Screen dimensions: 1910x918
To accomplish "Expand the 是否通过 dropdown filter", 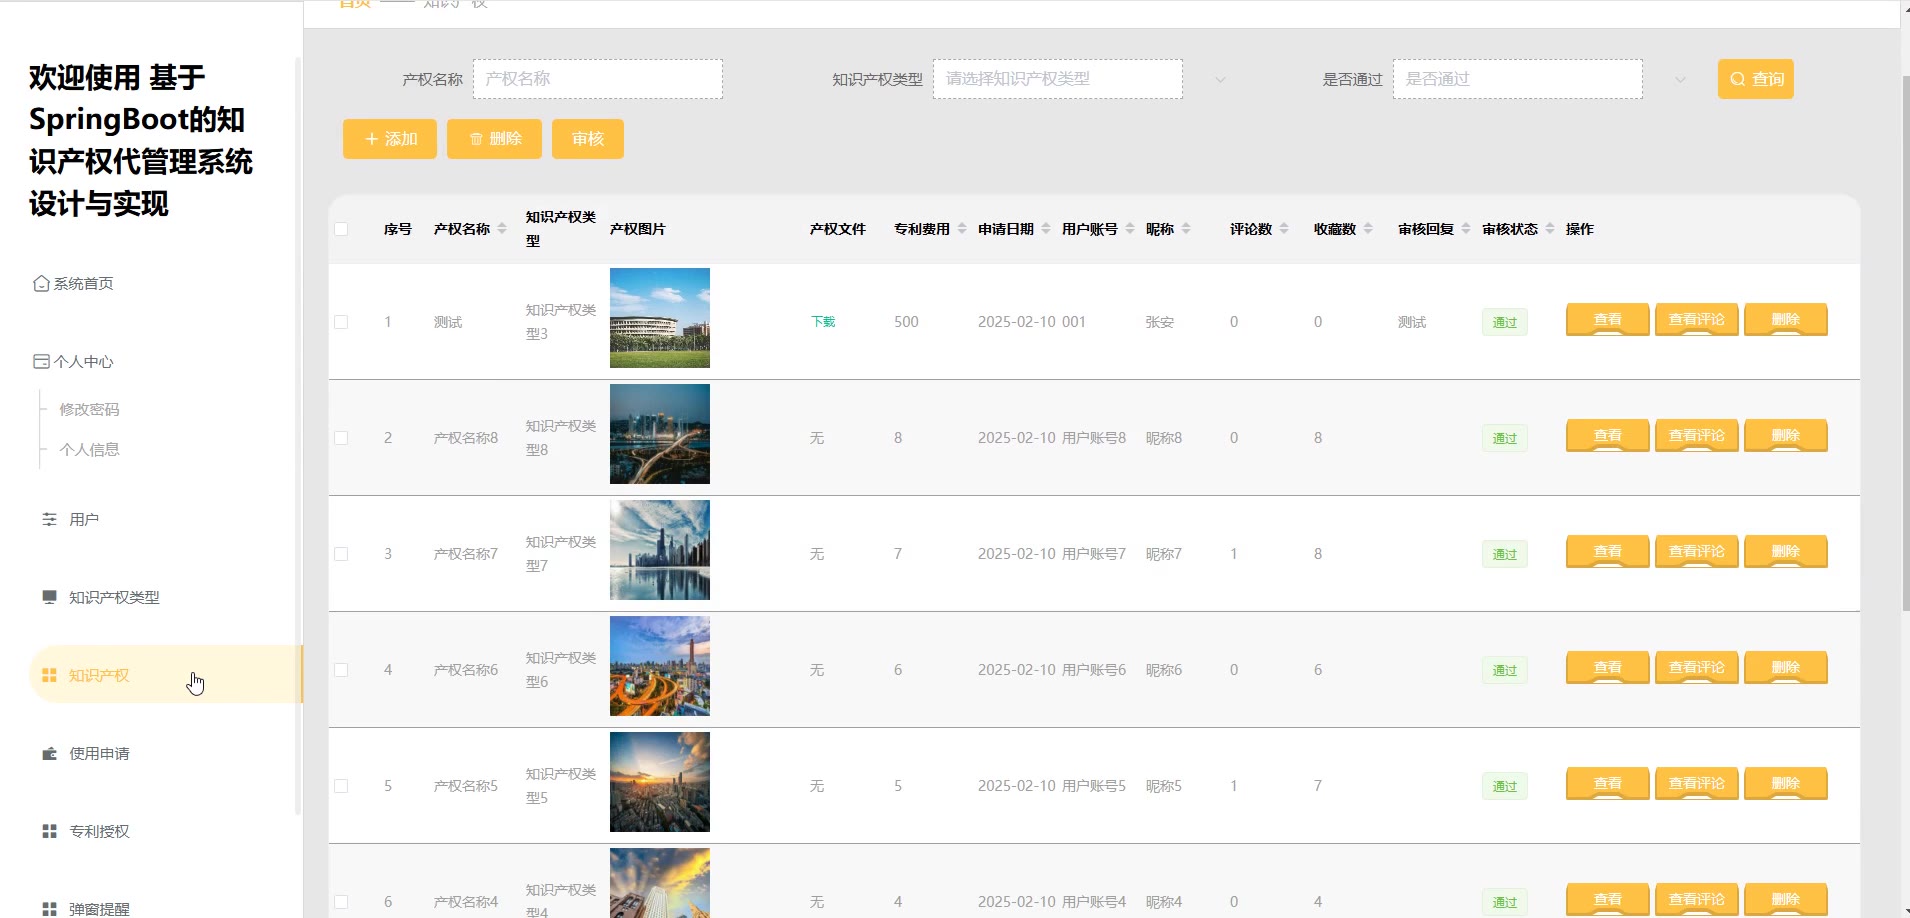I will (x=1518, y=79).
